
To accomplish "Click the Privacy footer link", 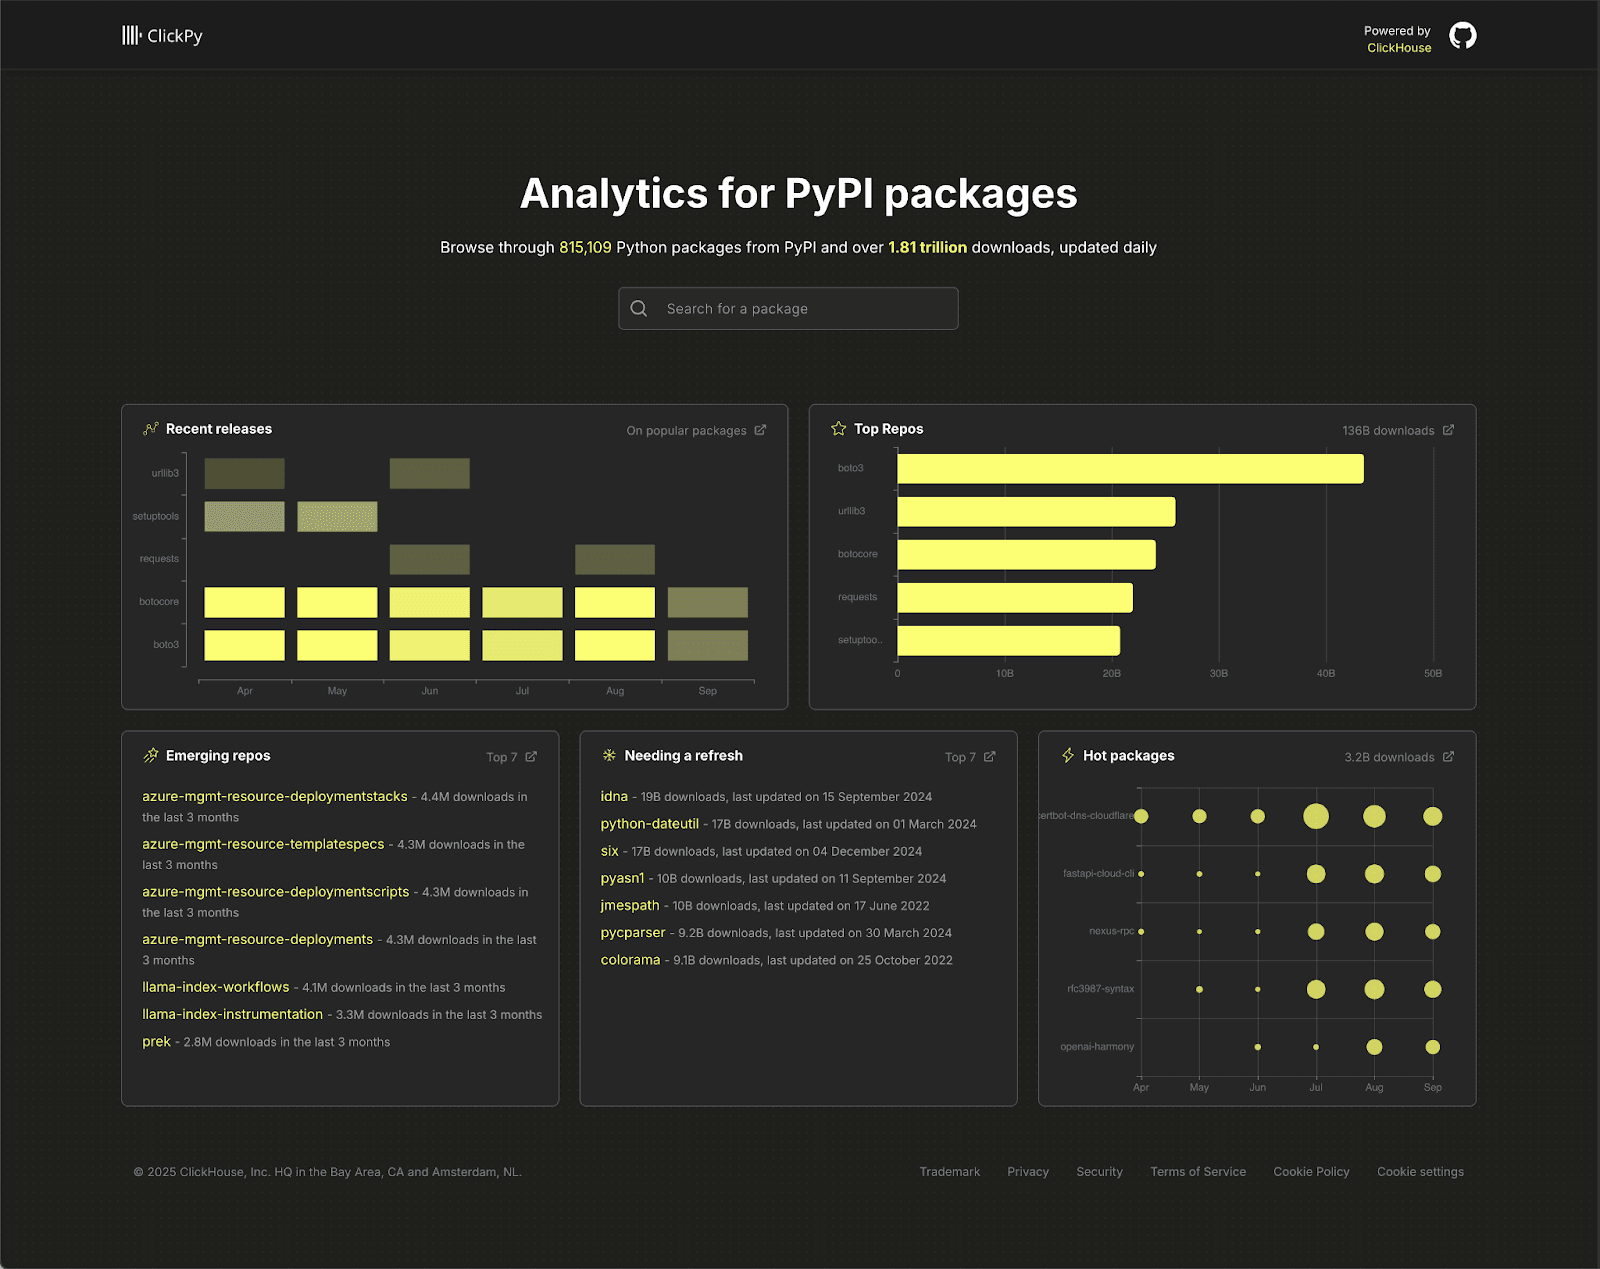I will [x=1027, y=1172].
